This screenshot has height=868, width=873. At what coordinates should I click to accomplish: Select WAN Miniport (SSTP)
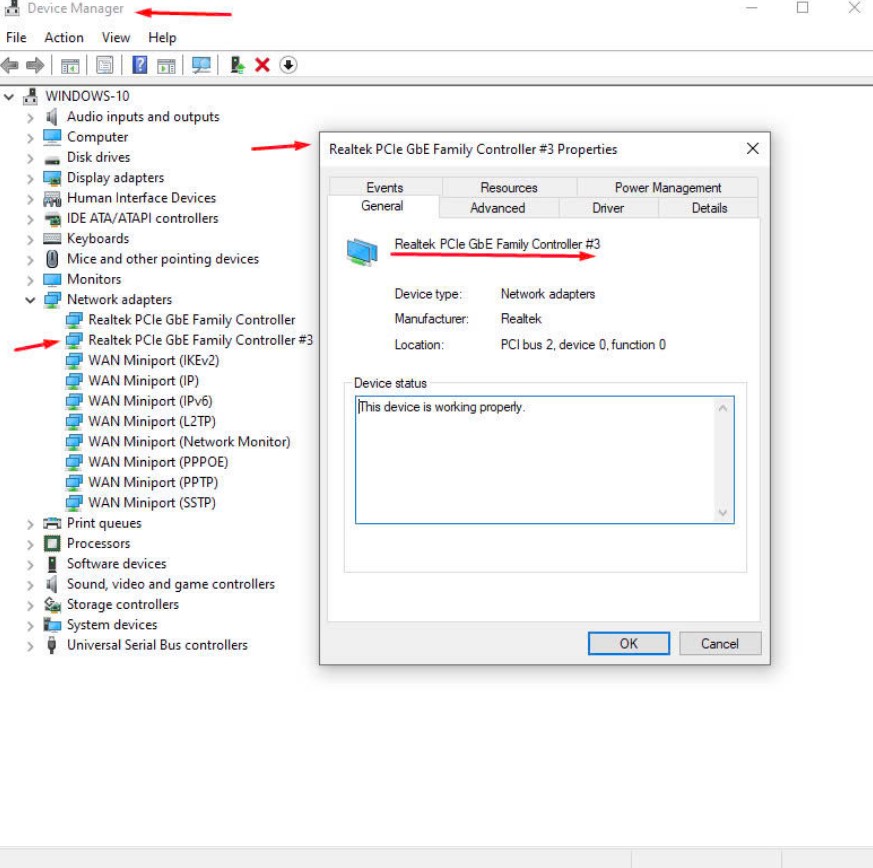point(152,503)
